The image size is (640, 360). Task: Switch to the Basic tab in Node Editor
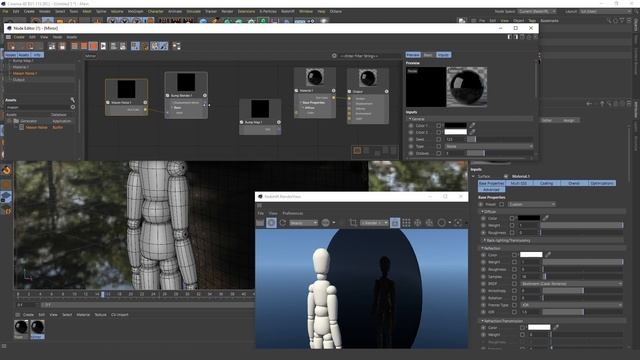pos(428,55)
